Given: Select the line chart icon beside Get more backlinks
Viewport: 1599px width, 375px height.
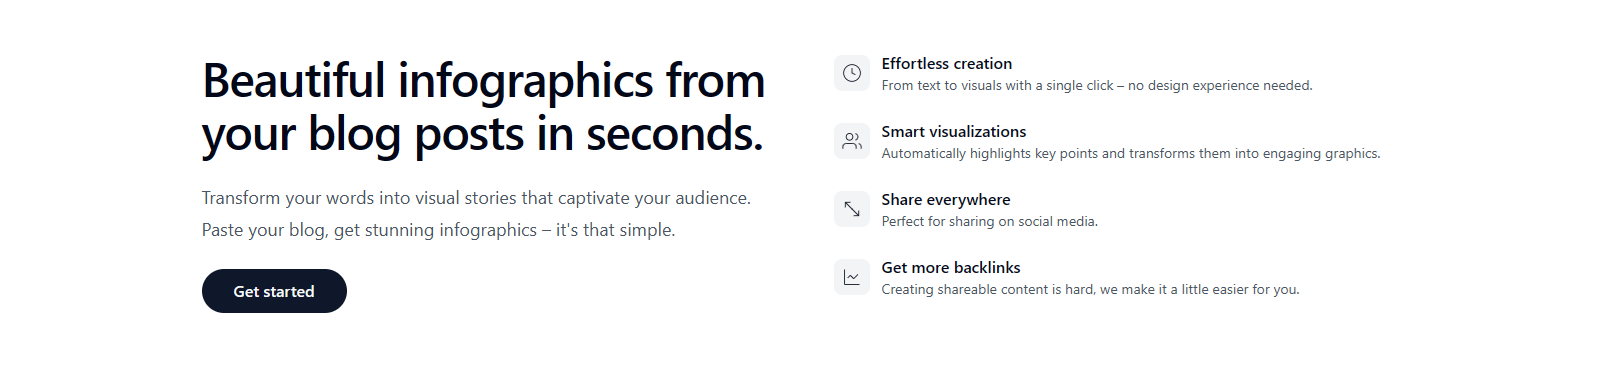Looking at the screenshot, I should tap(852, 277).
